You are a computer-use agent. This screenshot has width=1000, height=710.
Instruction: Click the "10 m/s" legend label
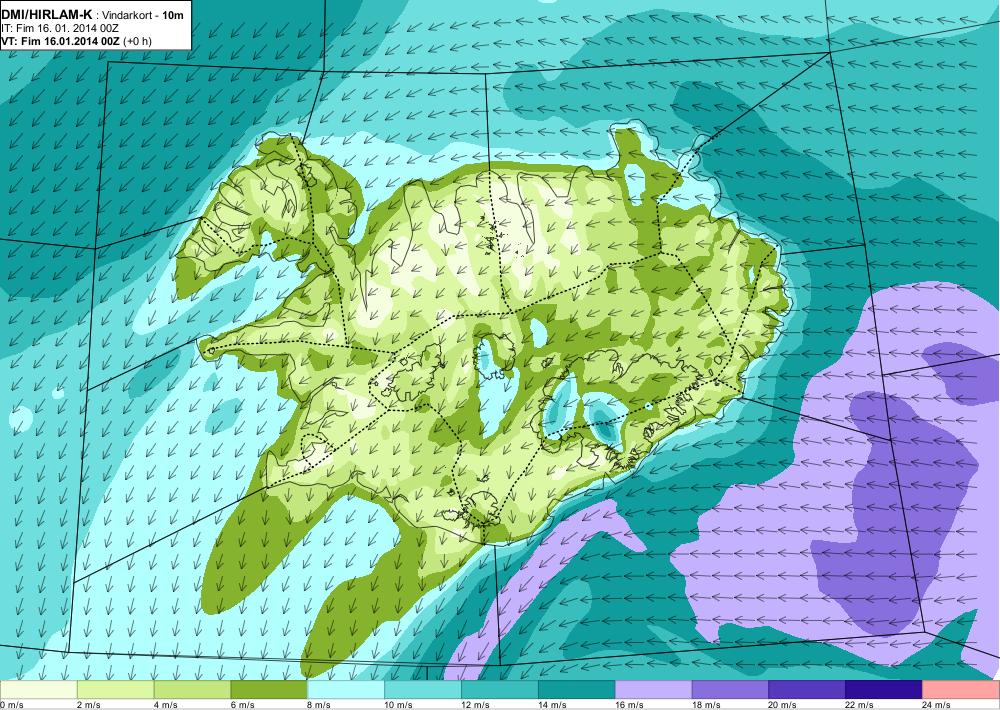pyautogui.click(x=399, y=705)
